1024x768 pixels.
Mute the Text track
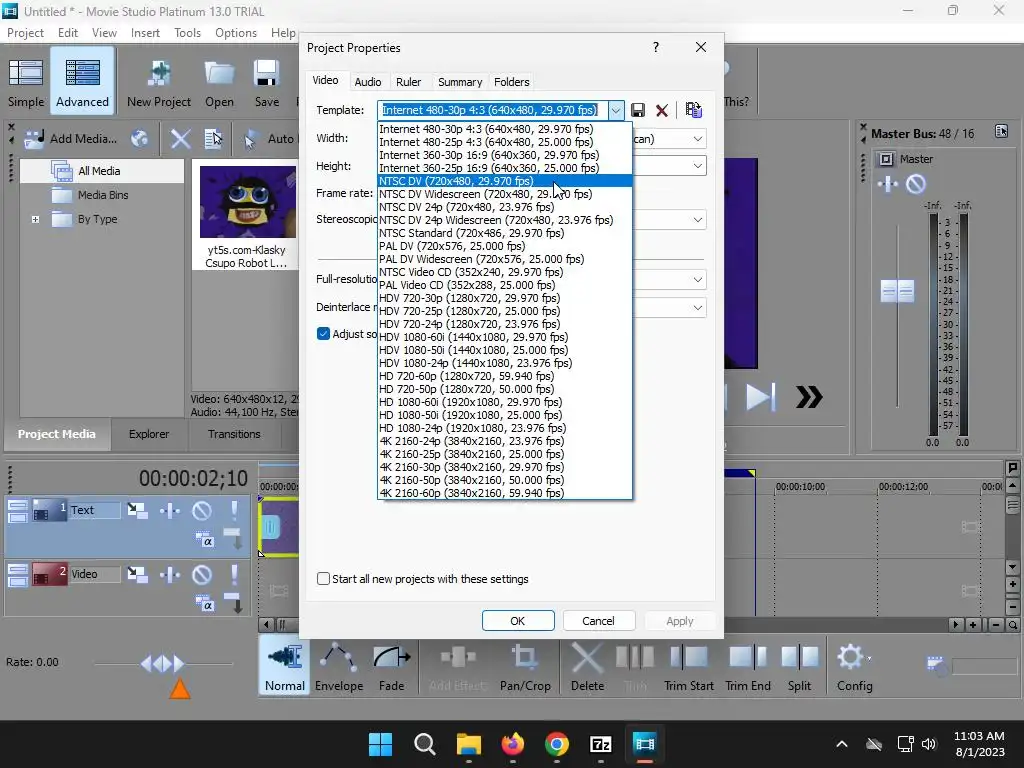pyautogui.click(x=202, y=510)
